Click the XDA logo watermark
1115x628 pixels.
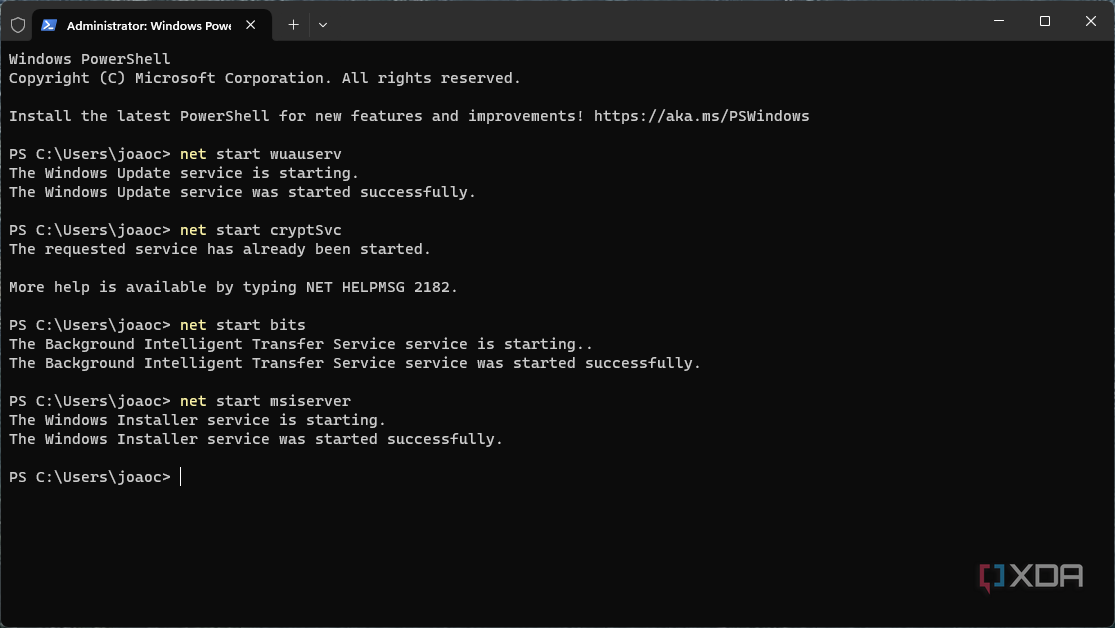point(1031,576)
